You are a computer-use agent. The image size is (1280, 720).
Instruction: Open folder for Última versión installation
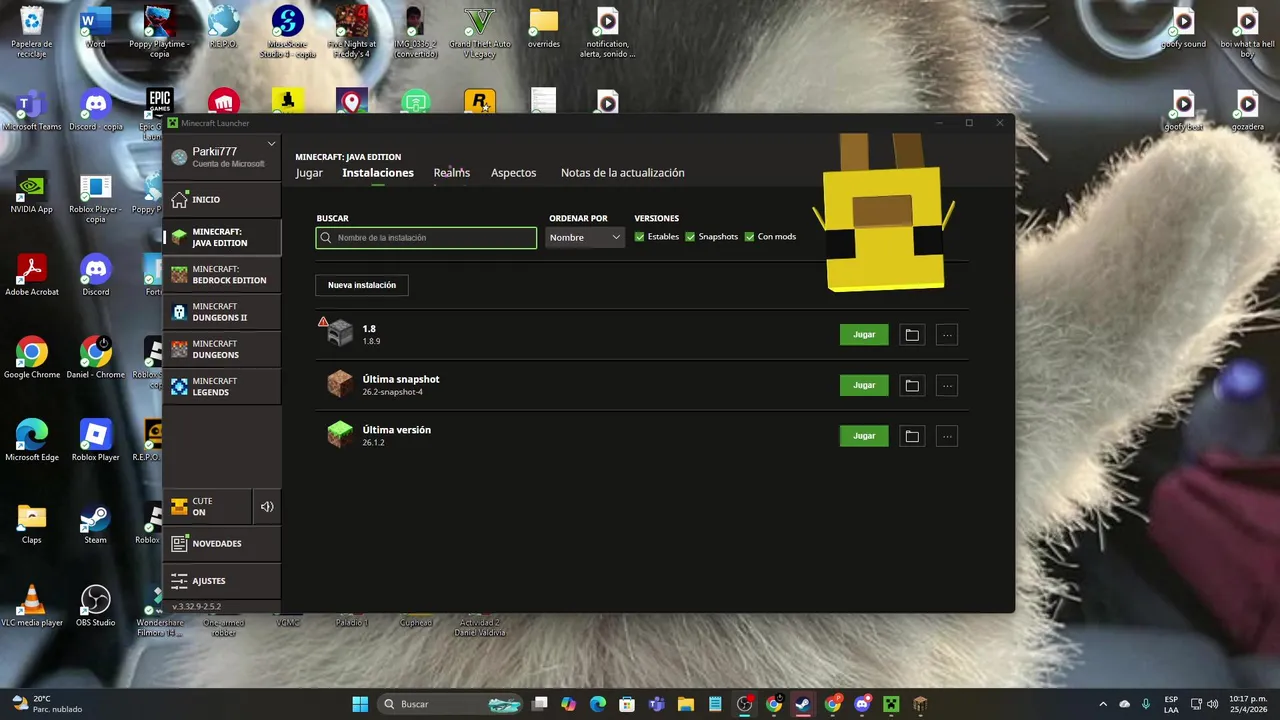[911, 436]
